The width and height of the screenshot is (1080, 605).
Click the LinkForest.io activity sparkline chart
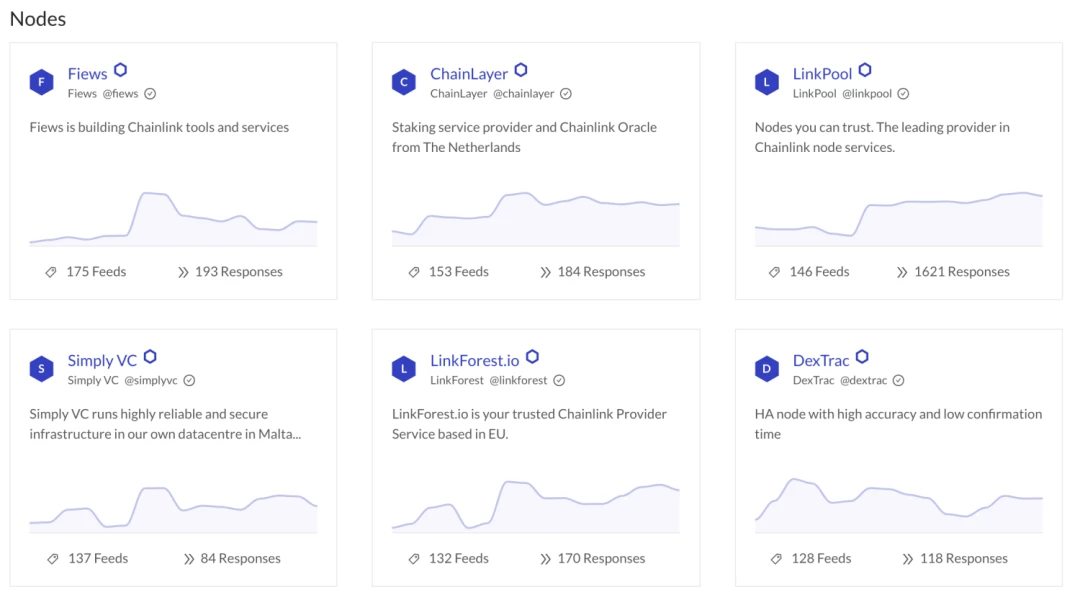click(x=536, y=506)
